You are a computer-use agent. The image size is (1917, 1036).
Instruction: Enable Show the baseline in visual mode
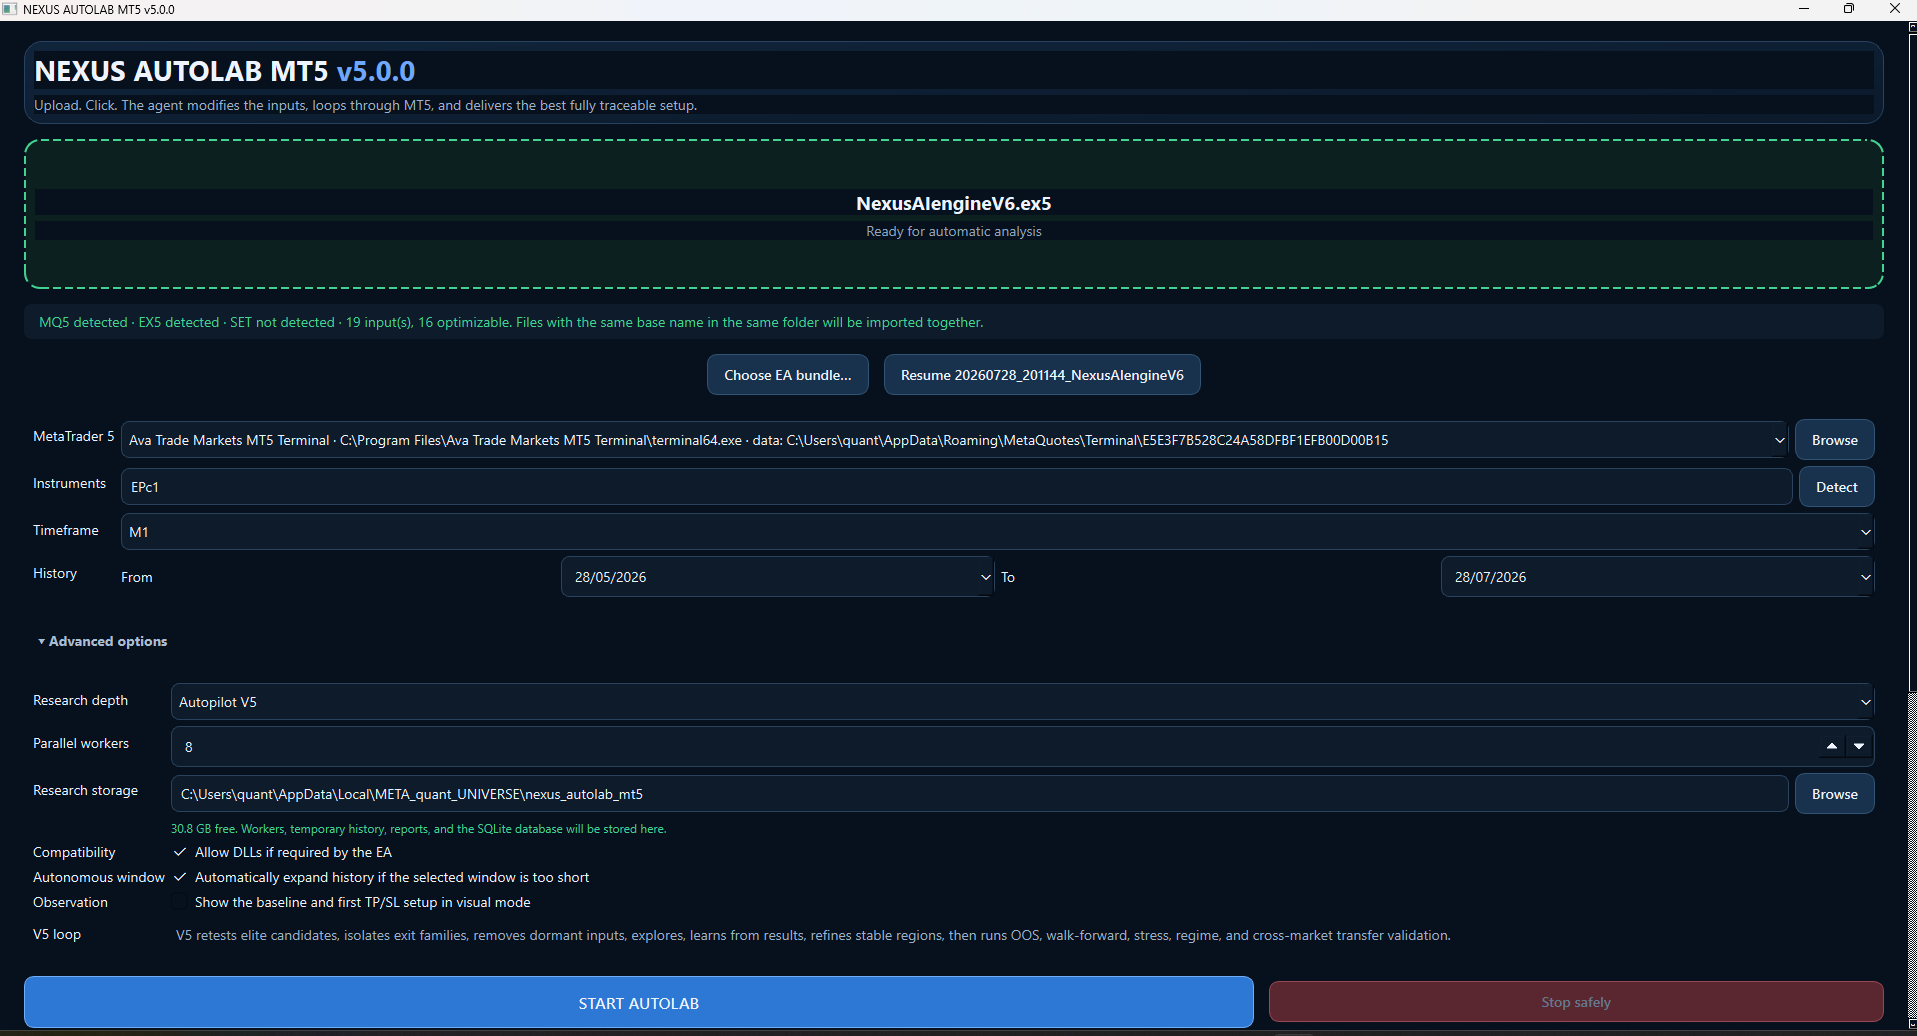[x=180, y=902]
